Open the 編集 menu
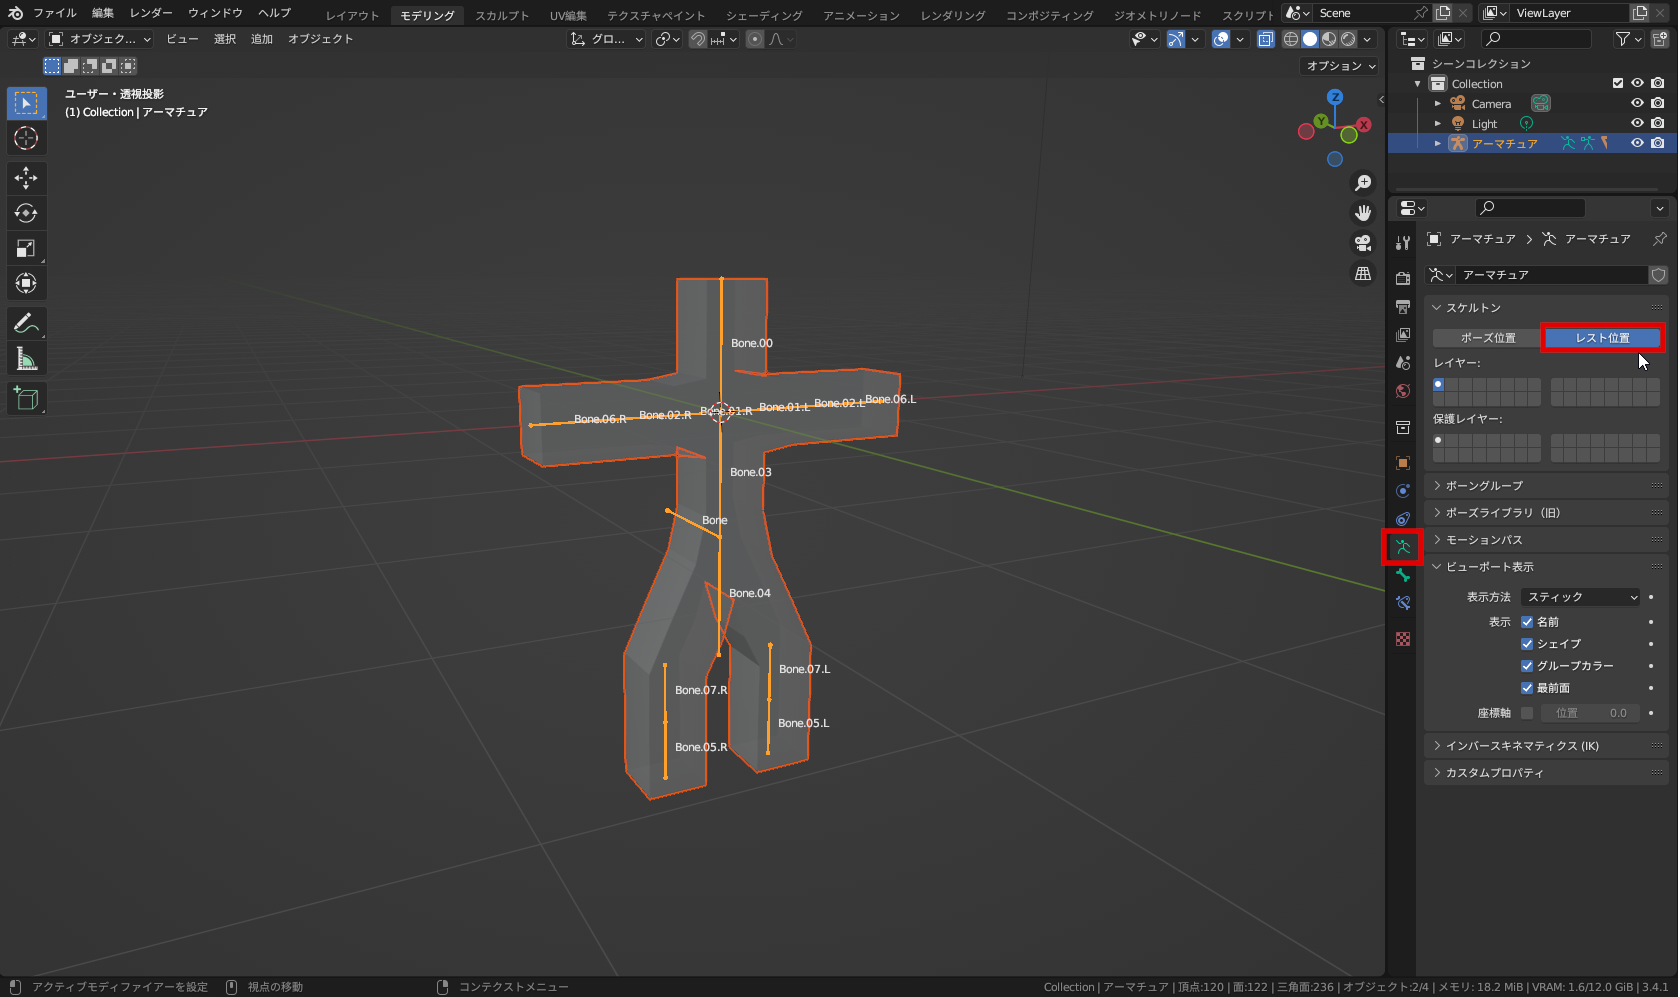Viewport: 1680px width, 997px height. pyautogui.click(x=102, y=13)
